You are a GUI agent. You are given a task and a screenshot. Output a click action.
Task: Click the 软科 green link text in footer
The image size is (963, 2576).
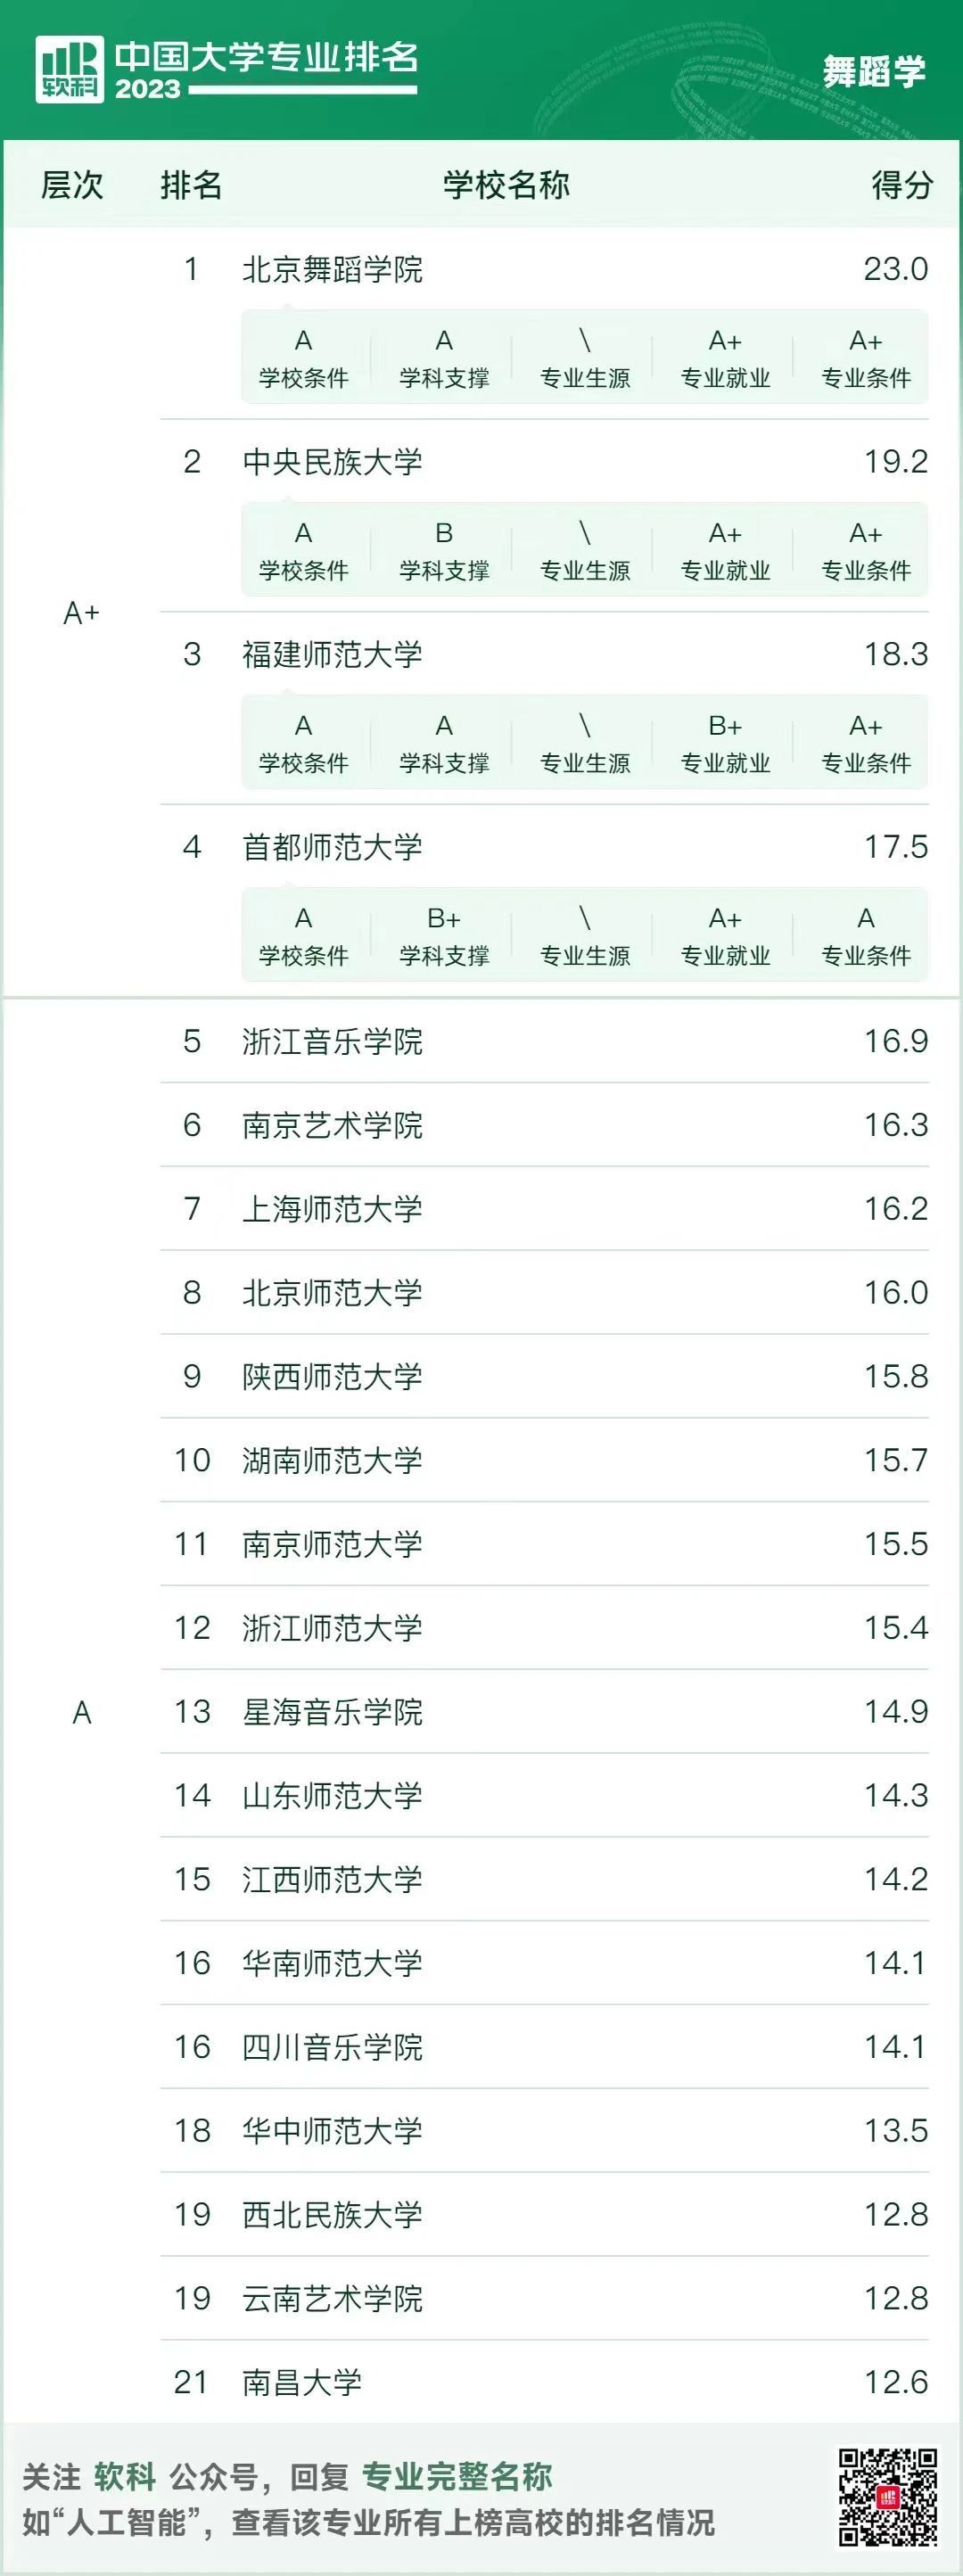[125, 2476]
